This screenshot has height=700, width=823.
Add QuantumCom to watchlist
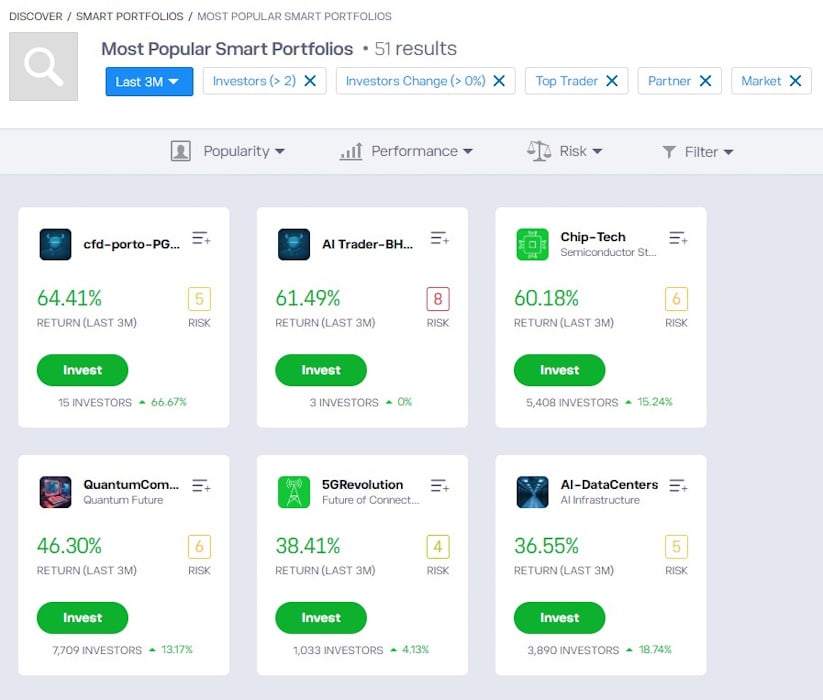click(x=201, y=486)
